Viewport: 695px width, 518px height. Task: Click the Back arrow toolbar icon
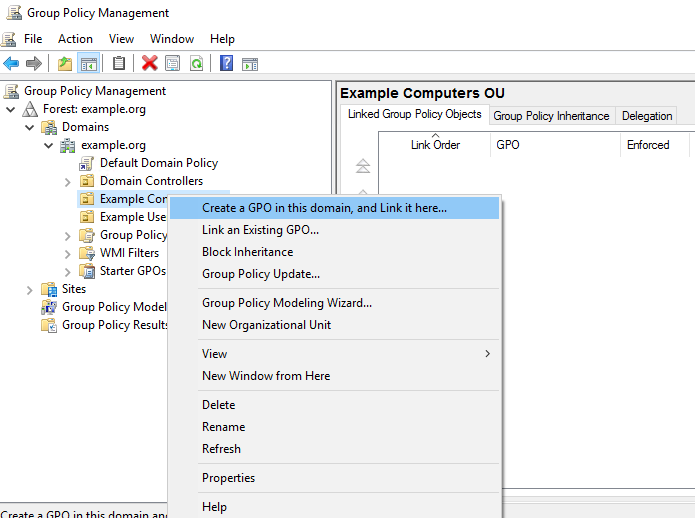pos(12,63)
